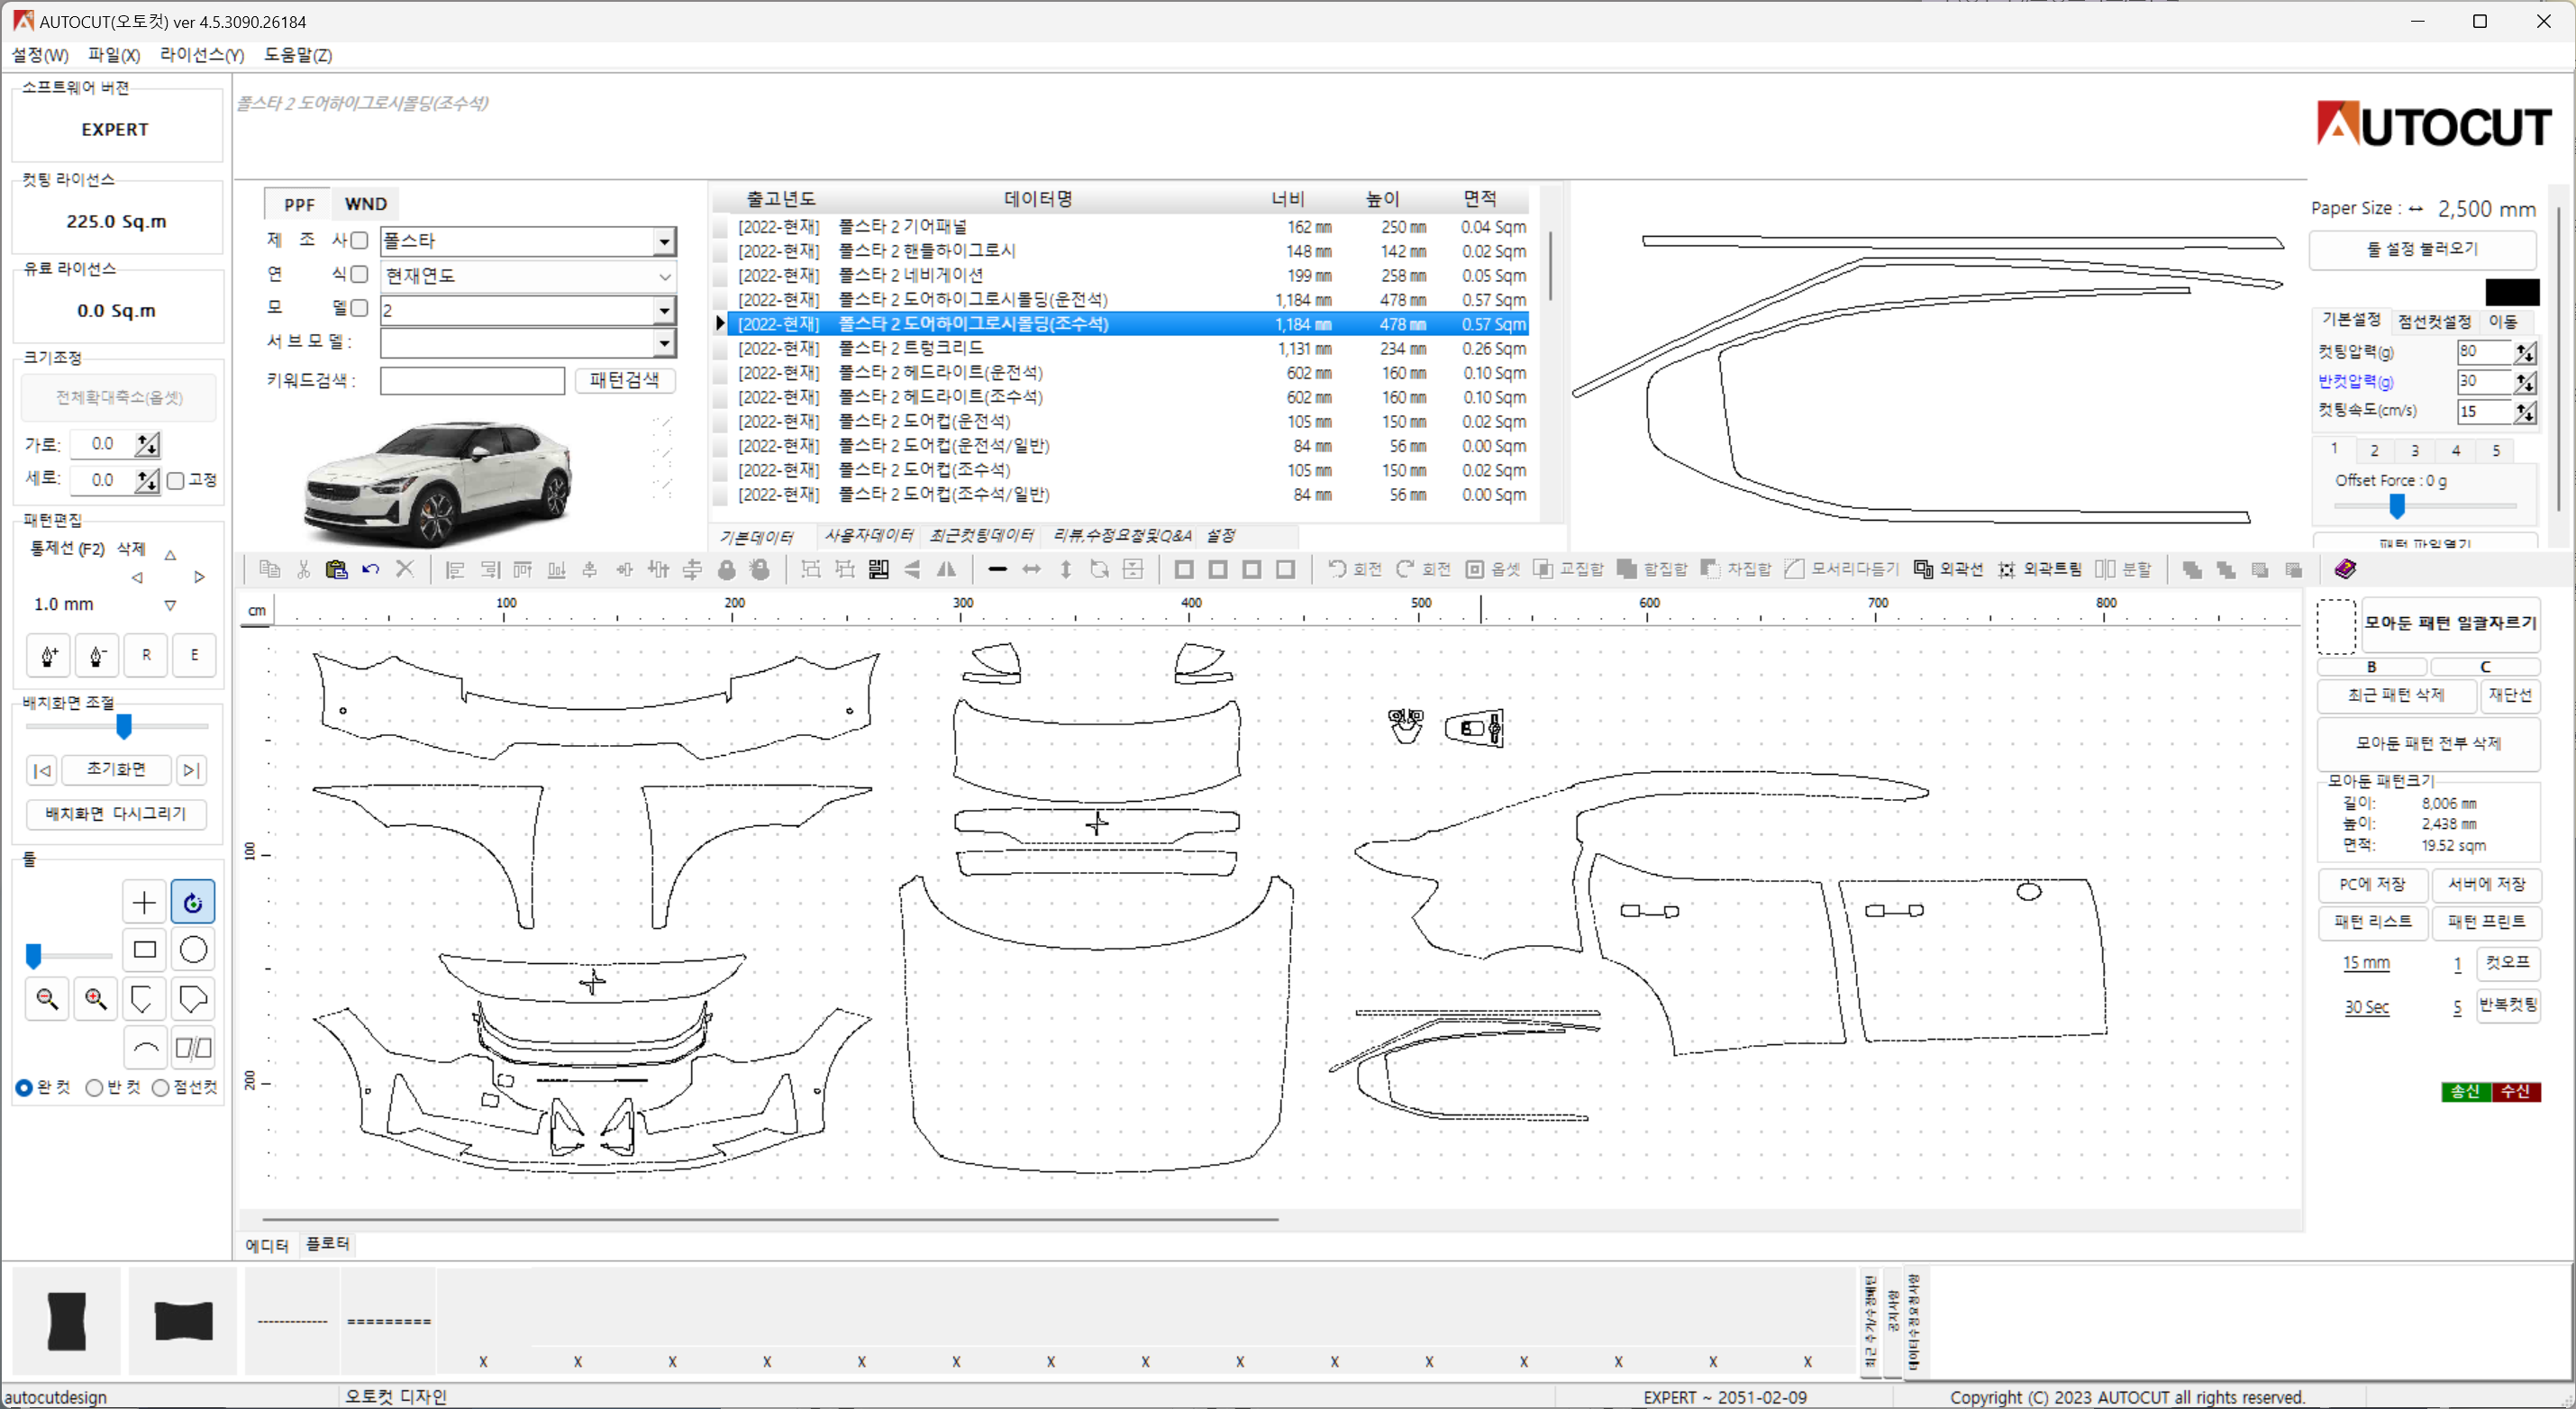The image size is (2576, 1409).
Task: Switch to the 플로터 tab
Action: (327, 1243)
